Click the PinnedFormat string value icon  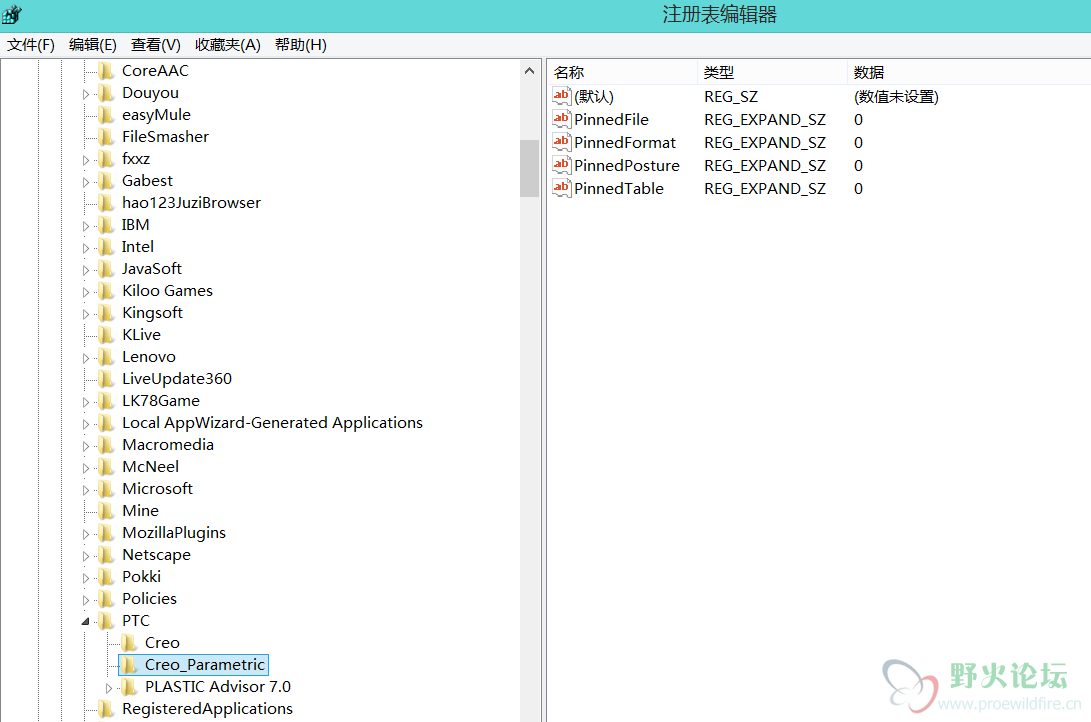(x=562, y=142)
